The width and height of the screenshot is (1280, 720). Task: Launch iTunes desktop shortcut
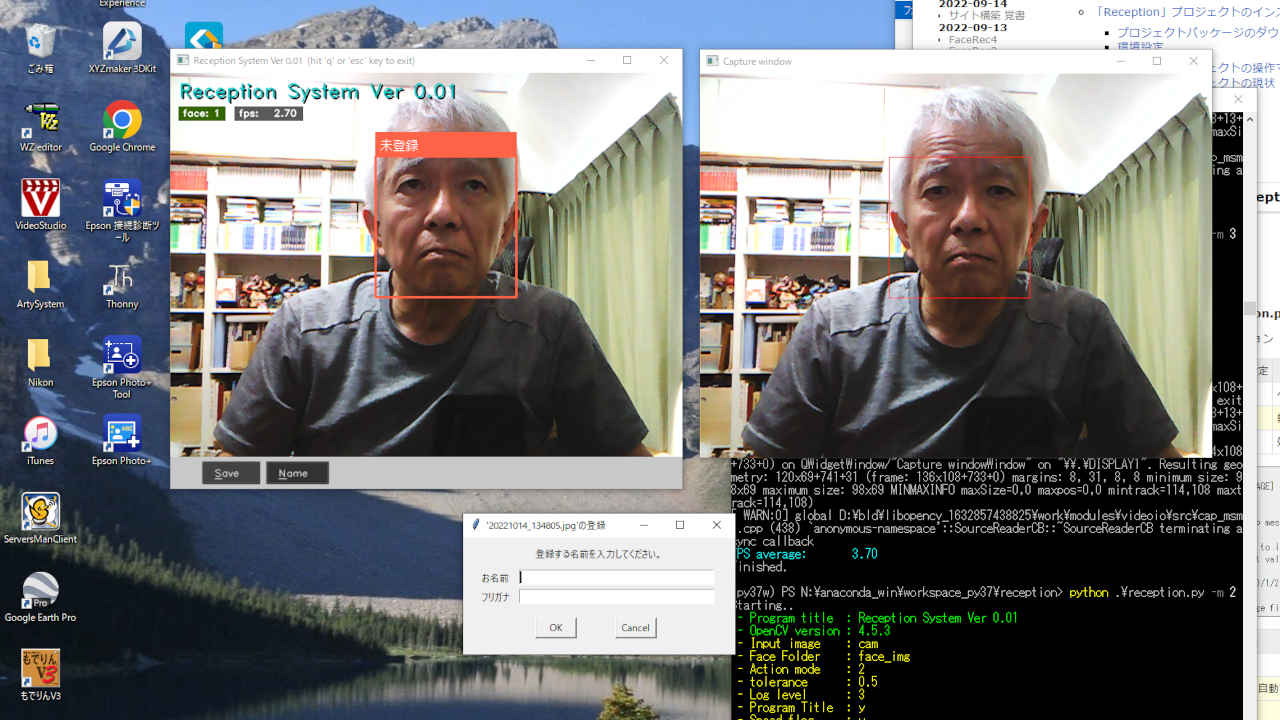click(41, 435)
